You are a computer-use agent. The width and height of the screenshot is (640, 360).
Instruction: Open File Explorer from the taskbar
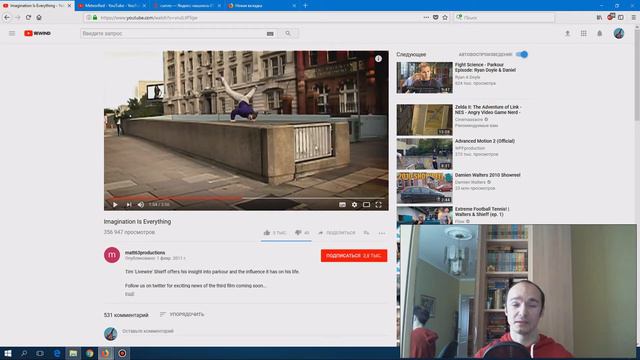pos(73,353)
